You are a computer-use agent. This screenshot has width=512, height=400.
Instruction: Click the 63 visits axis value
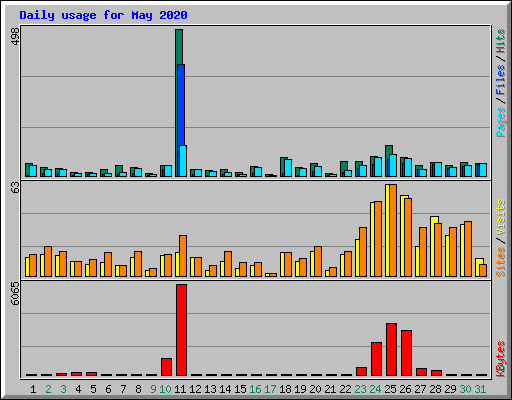point(15,188)
